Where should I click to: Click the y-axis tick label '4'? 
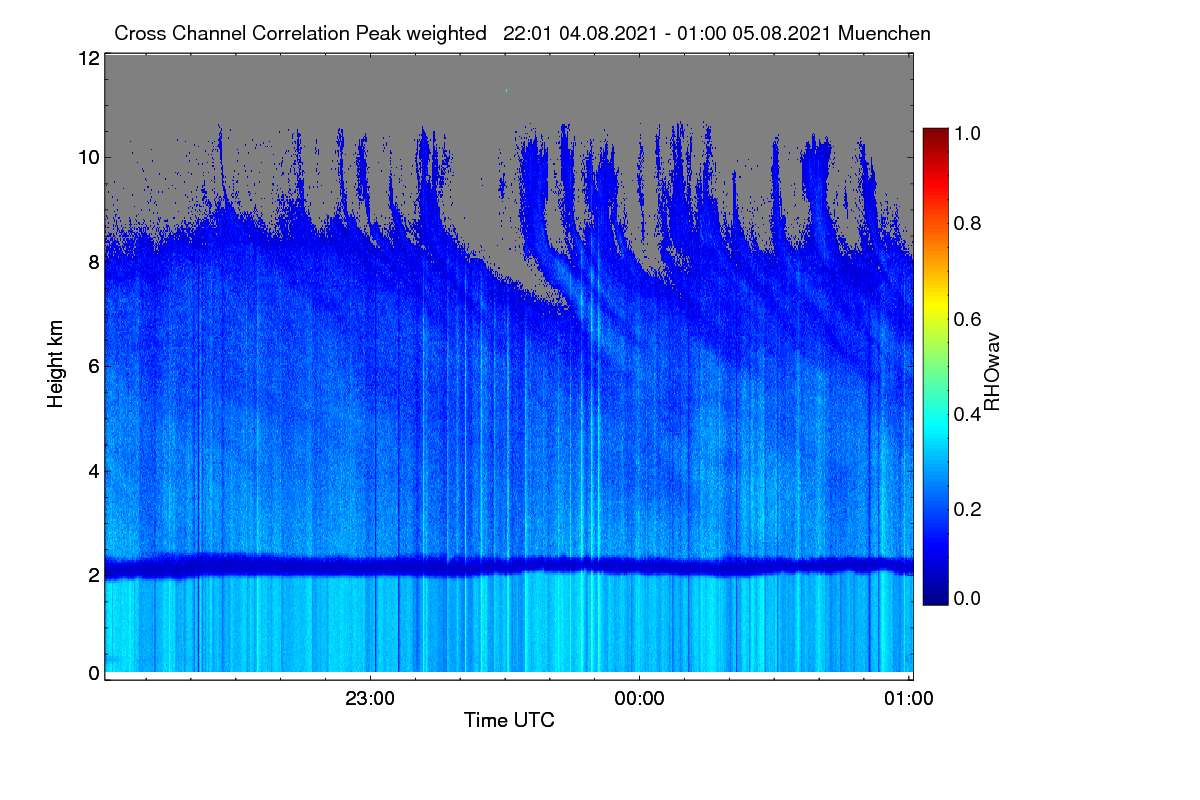tap(94, 470)
